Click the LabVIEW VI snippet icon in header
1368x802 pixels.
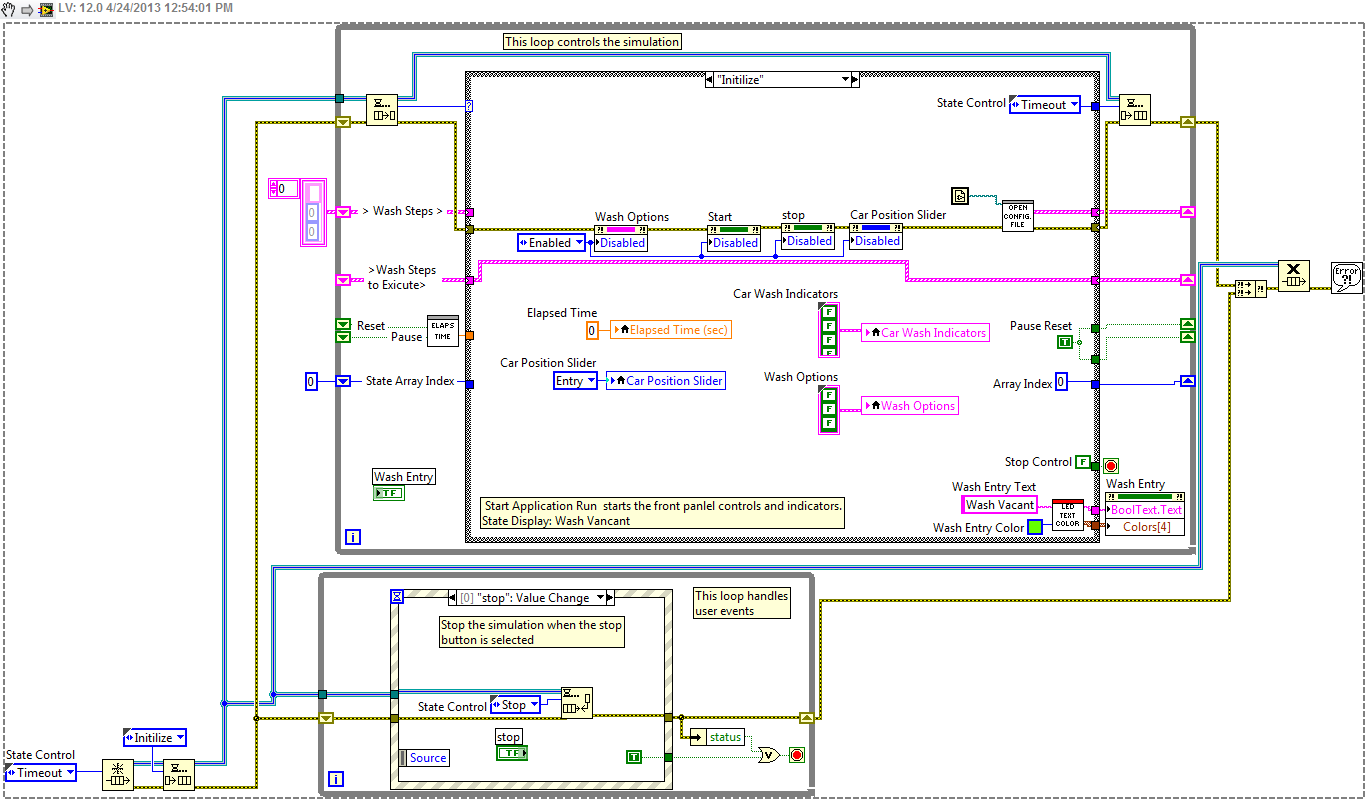click(x=45, y=8)
